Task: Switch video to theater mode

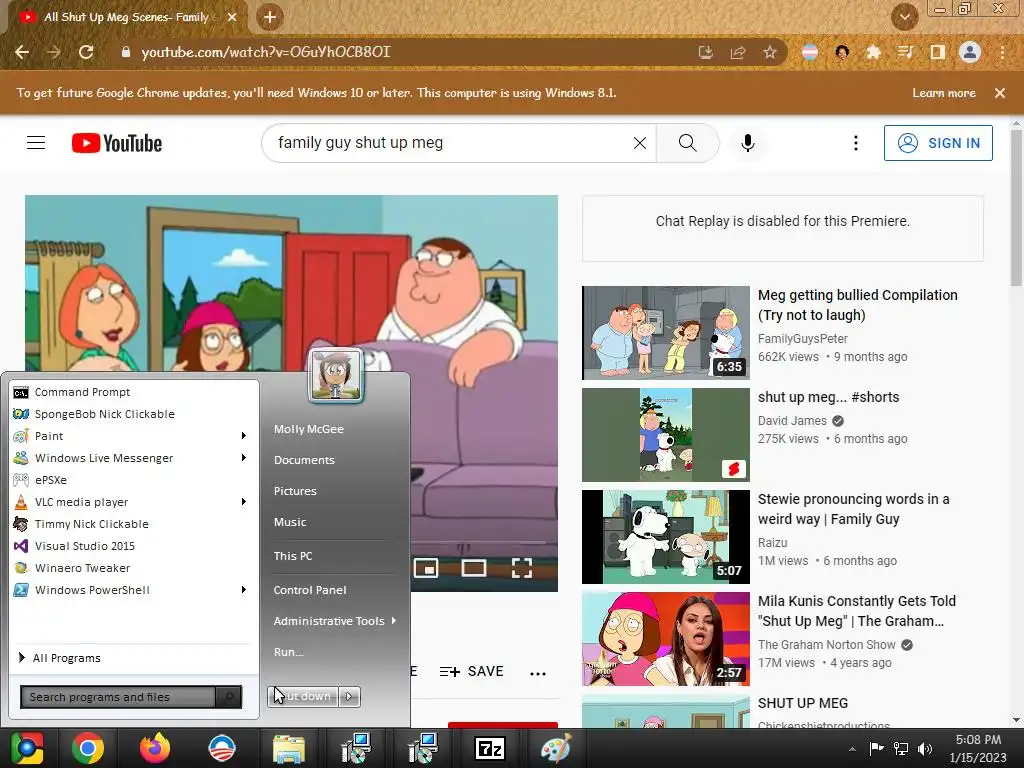Action: pyautogui.click(x=473, y=568)
